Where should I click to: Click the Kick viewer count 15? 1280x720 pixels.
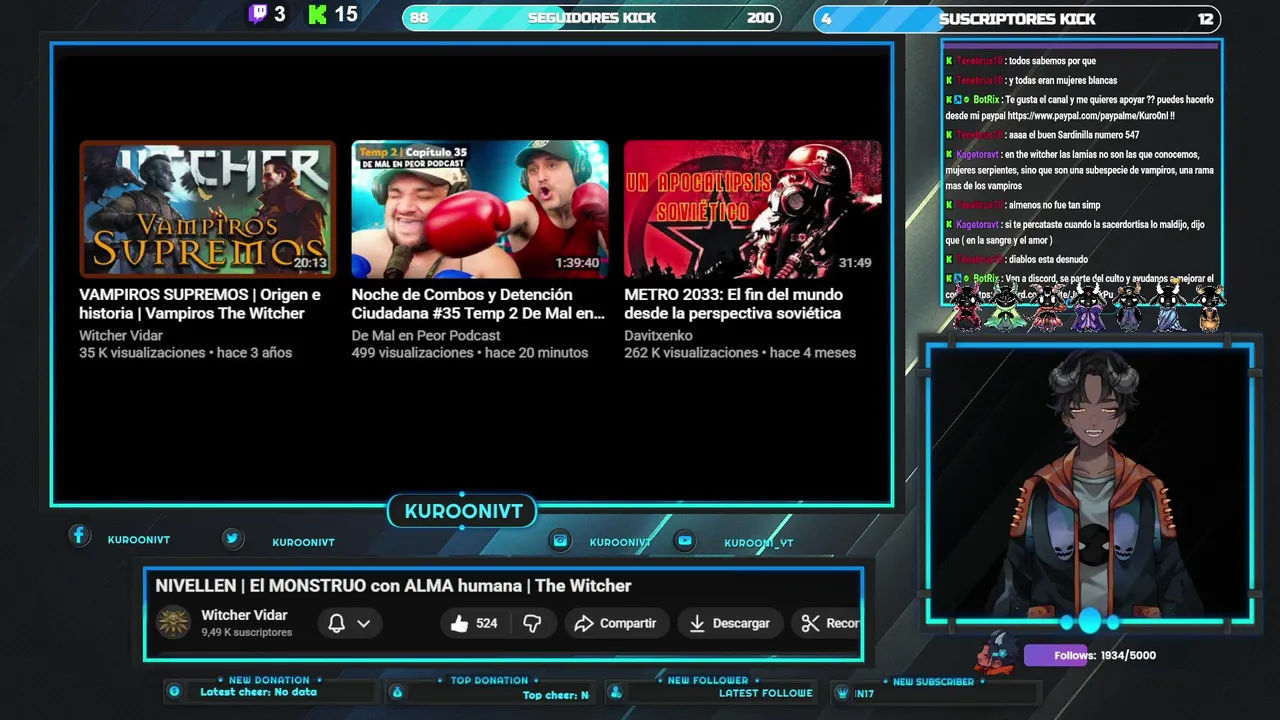[346, 14]
